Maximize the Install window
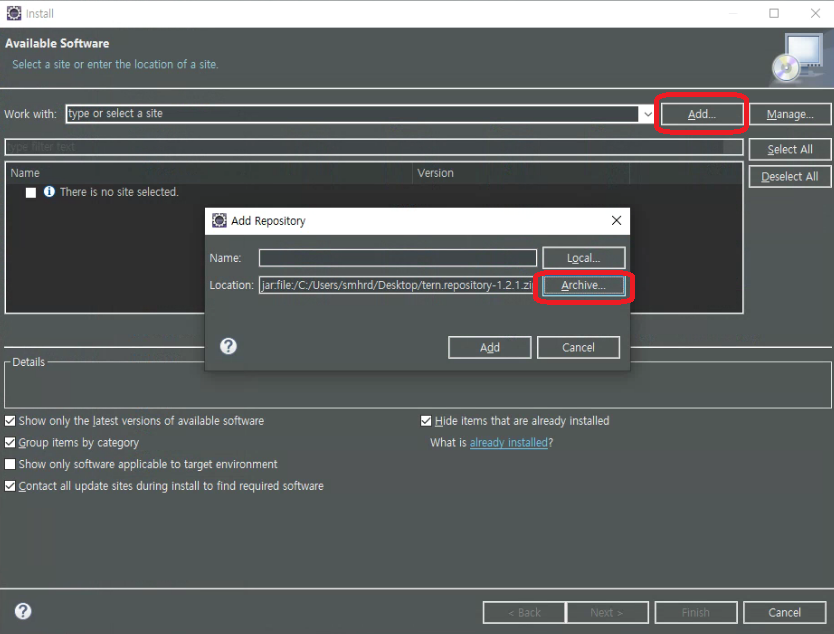Screen dimensions: 834x634 774,13
